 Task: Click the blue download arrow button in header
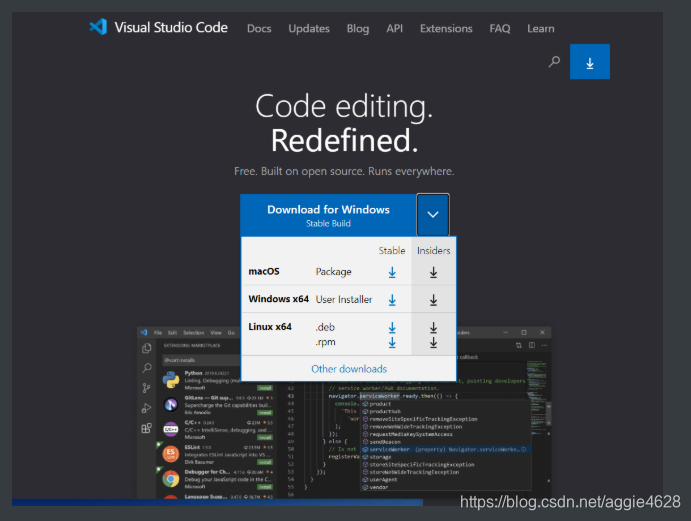(590, 61)
